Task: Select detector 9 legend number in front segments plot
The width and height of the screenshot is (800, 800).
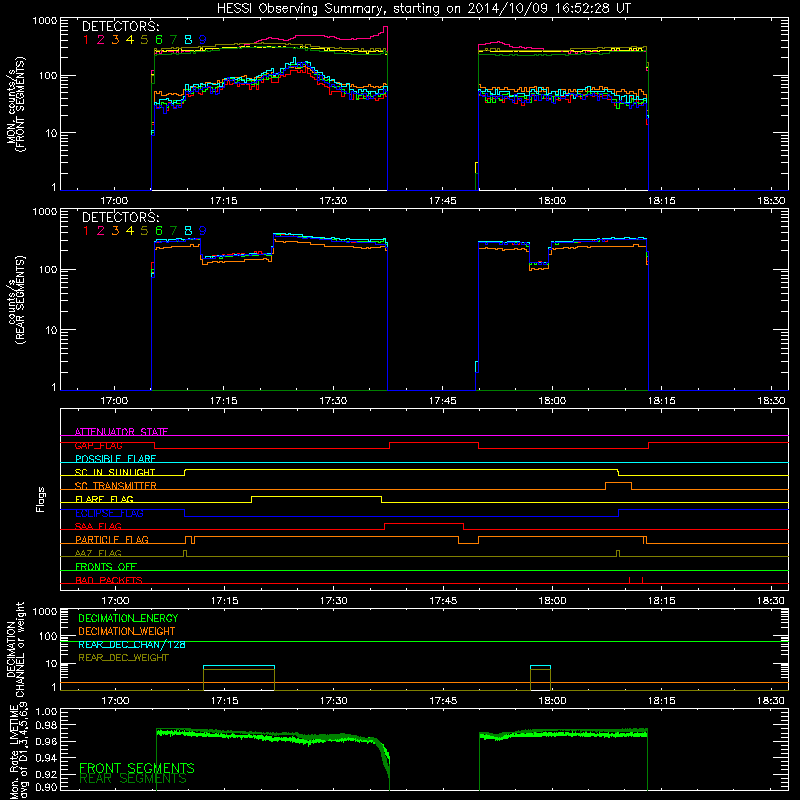Action: tap(203, 39)
